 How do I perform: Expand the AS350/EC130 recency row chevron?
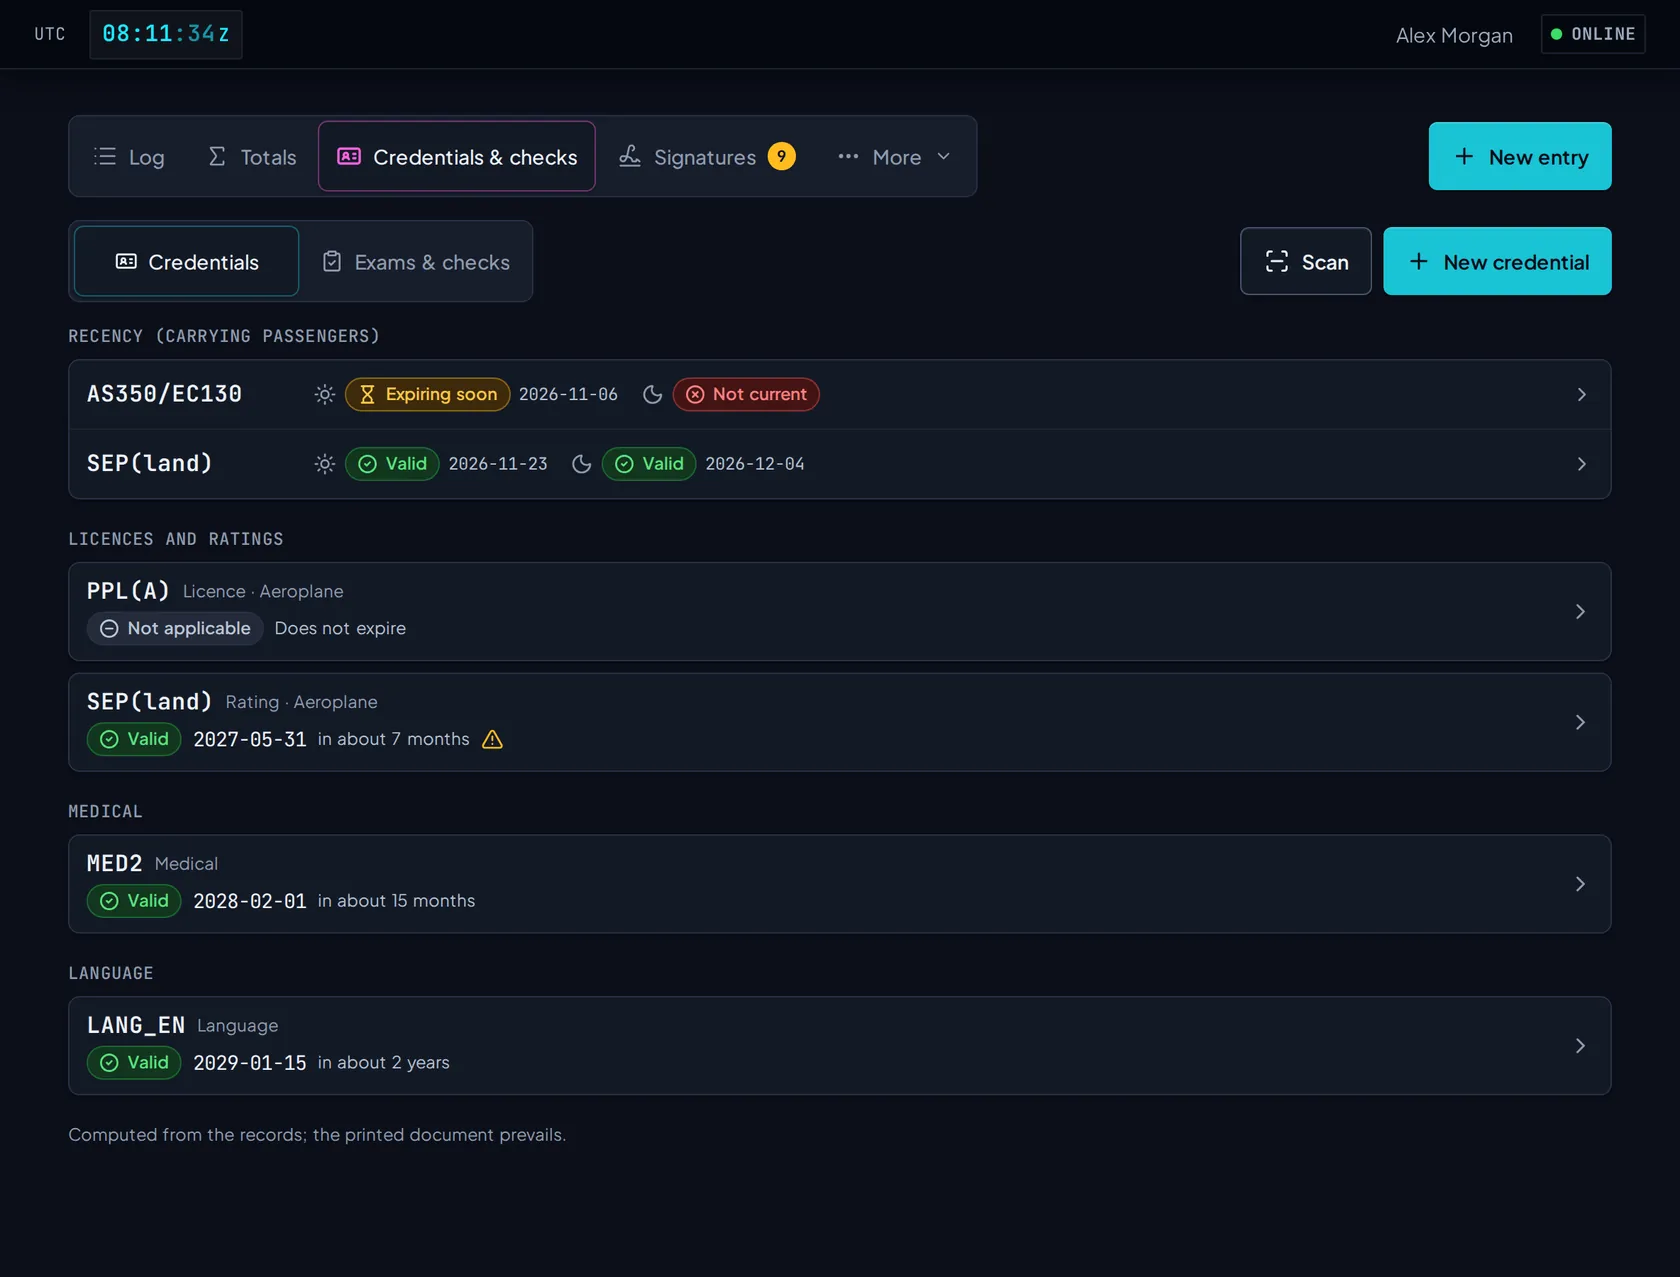(1581, 394)
